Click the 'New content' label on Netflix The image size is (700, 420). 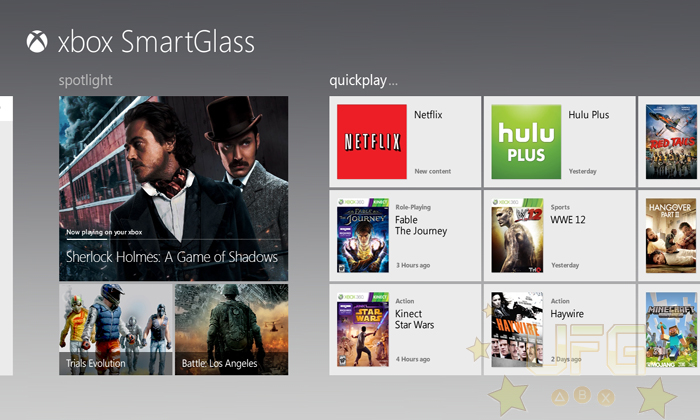(x=432, y=171)
